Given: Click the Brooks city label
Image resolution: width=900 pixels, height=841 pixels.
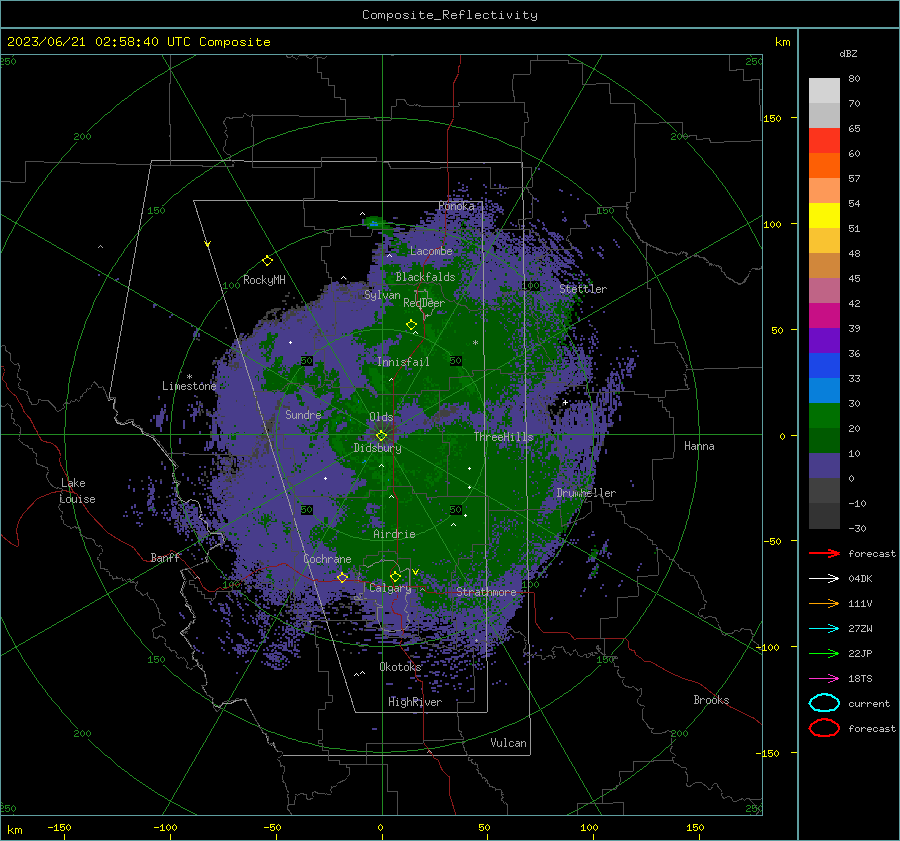Looking at the screenshot, I should pos(711,700).
